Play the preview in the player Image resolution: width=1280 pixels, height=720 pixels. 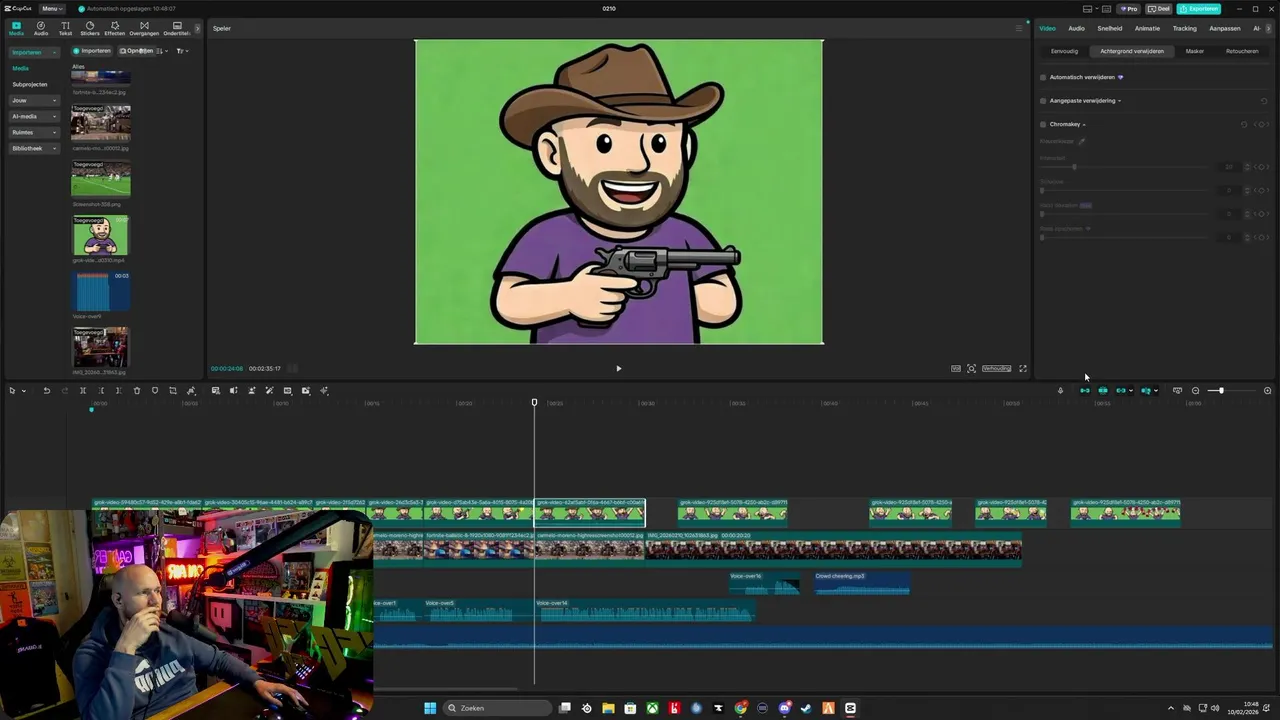(618, 368)
